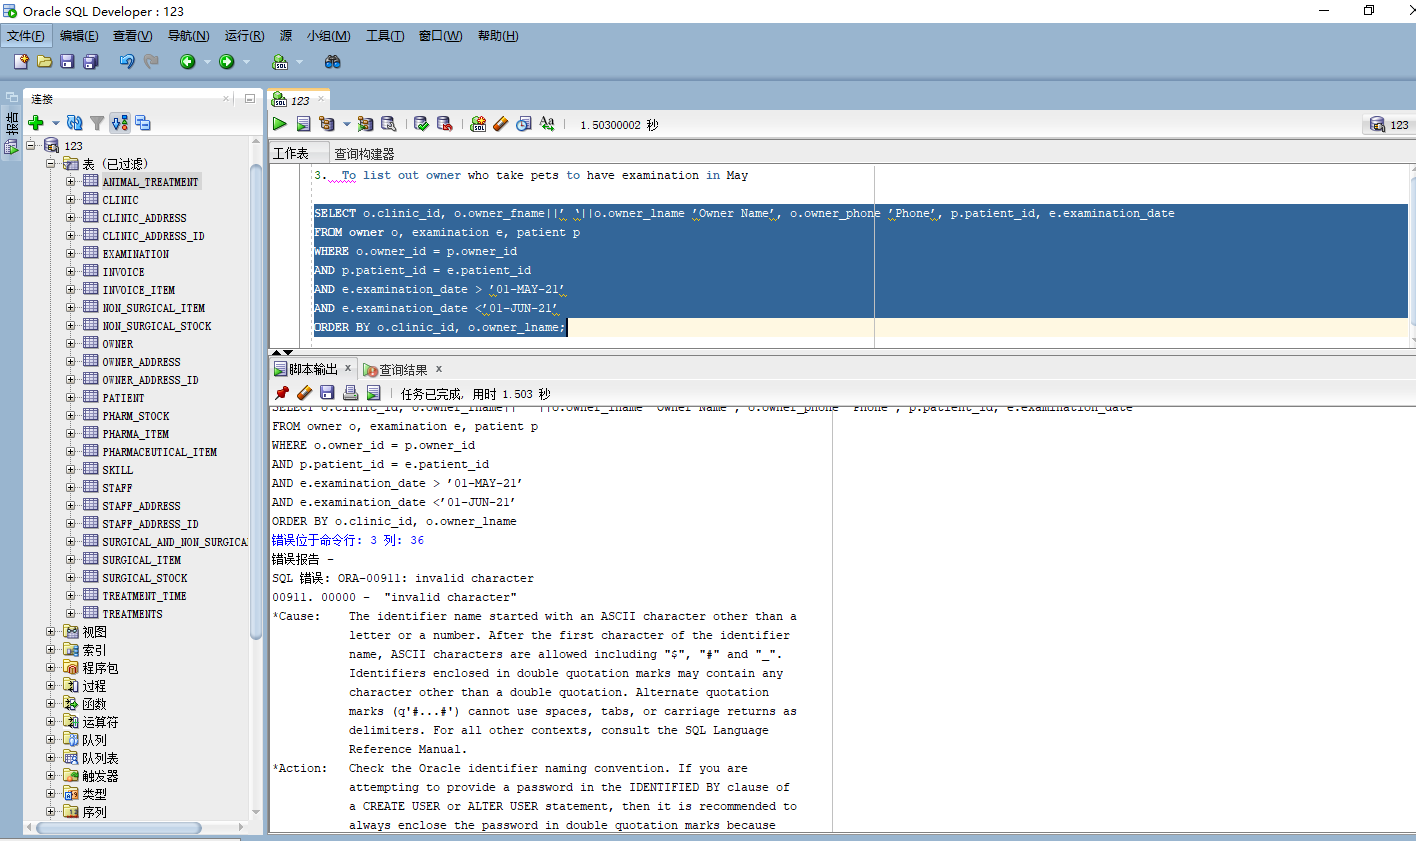
Task: Click Refresh connections icon
Action: [x=74, y=123]
